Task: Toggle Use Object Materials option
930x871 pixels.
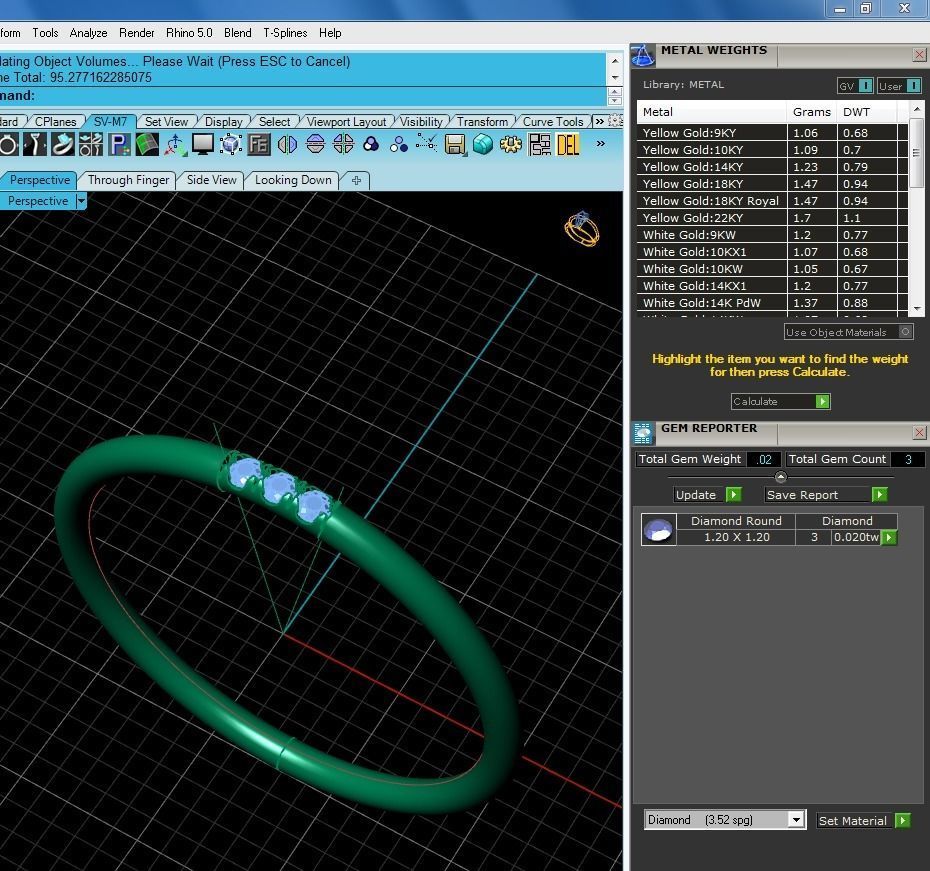Action: coord(848,332)
